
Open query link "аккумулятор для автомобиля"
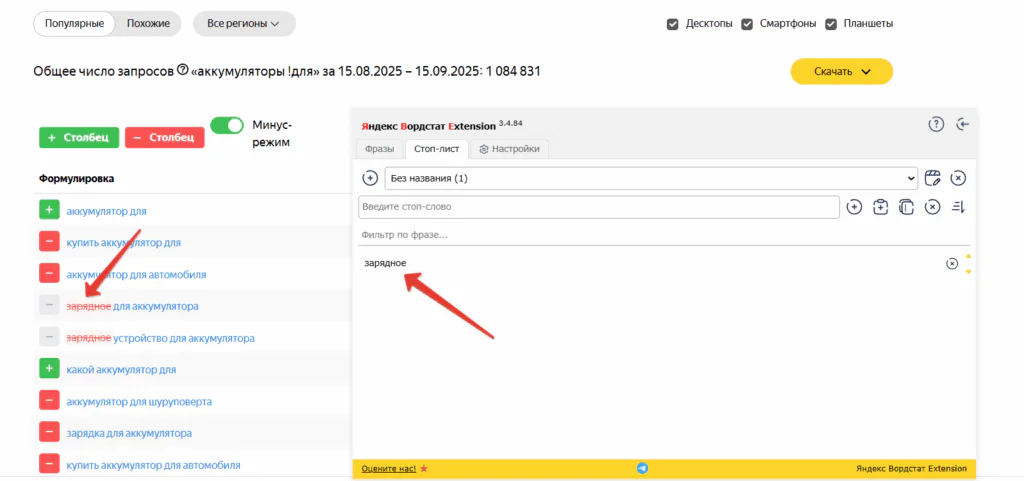(136, 275)
